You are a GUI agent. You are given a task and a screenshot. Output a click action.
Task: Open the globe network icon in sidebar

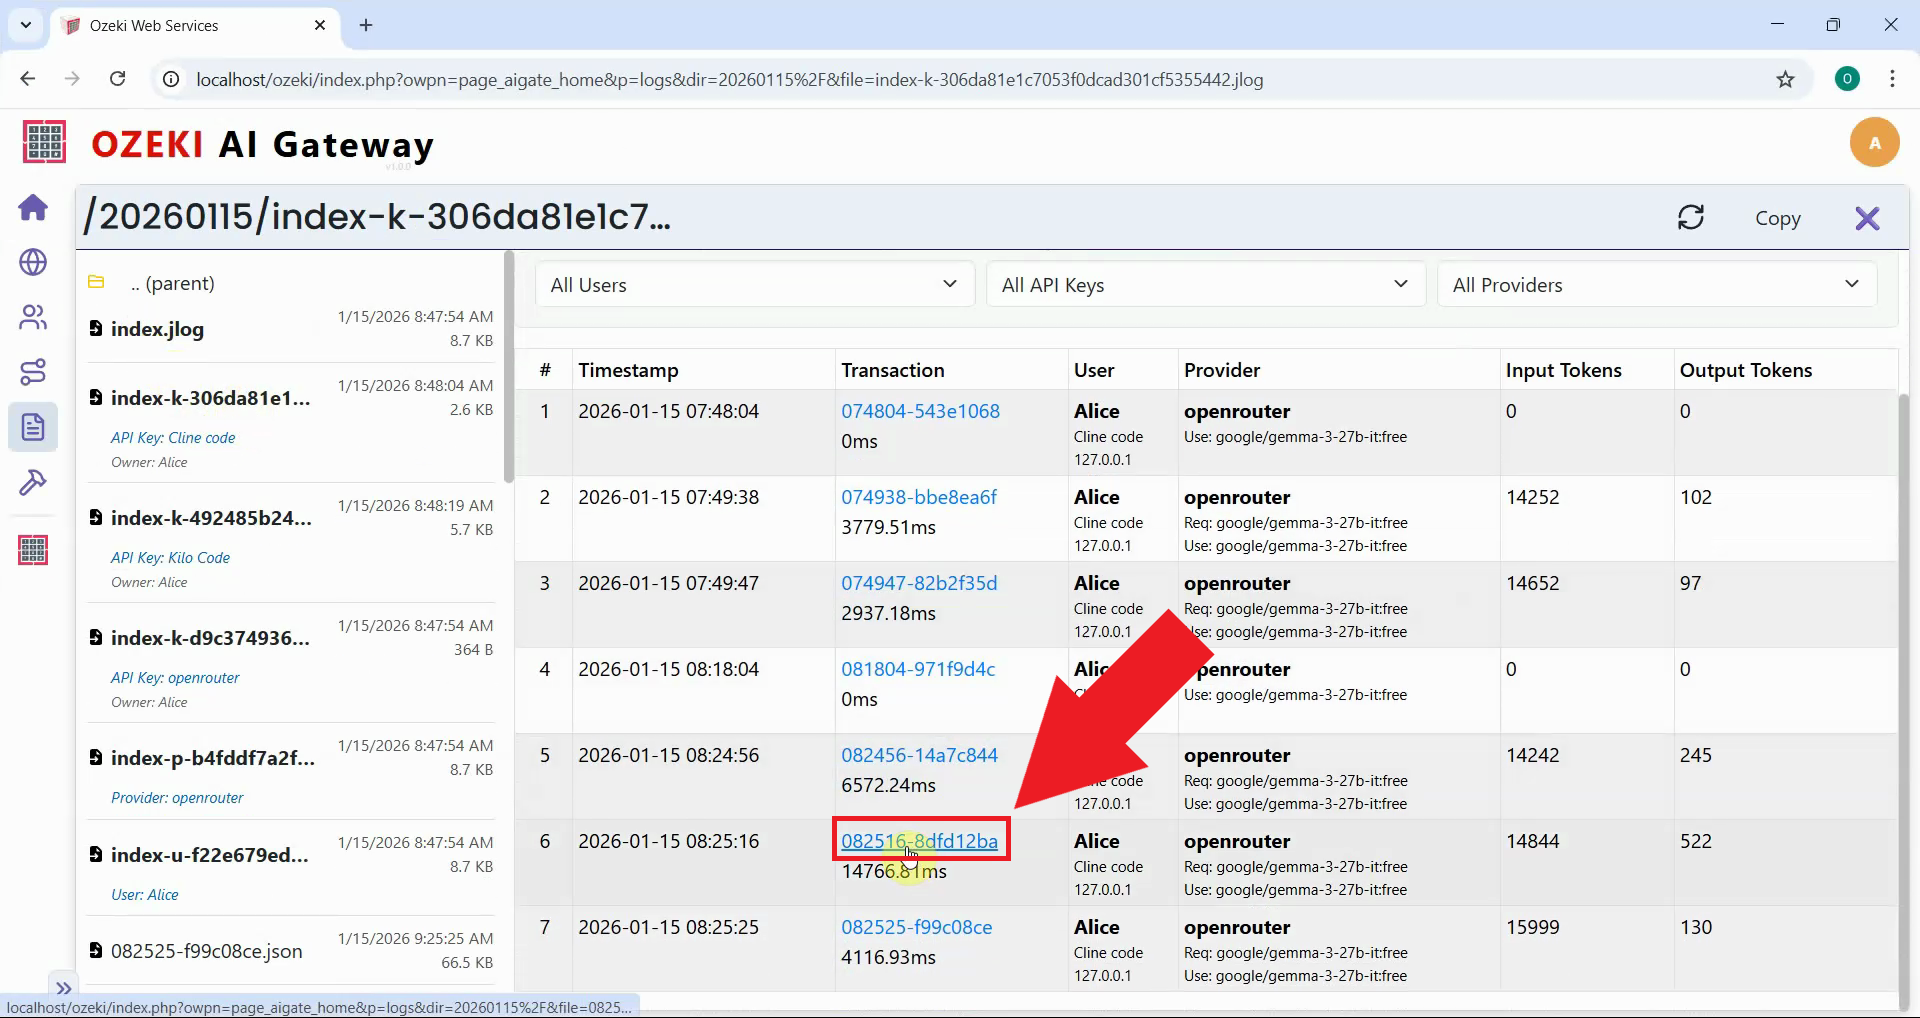click(x=33, y=262)
